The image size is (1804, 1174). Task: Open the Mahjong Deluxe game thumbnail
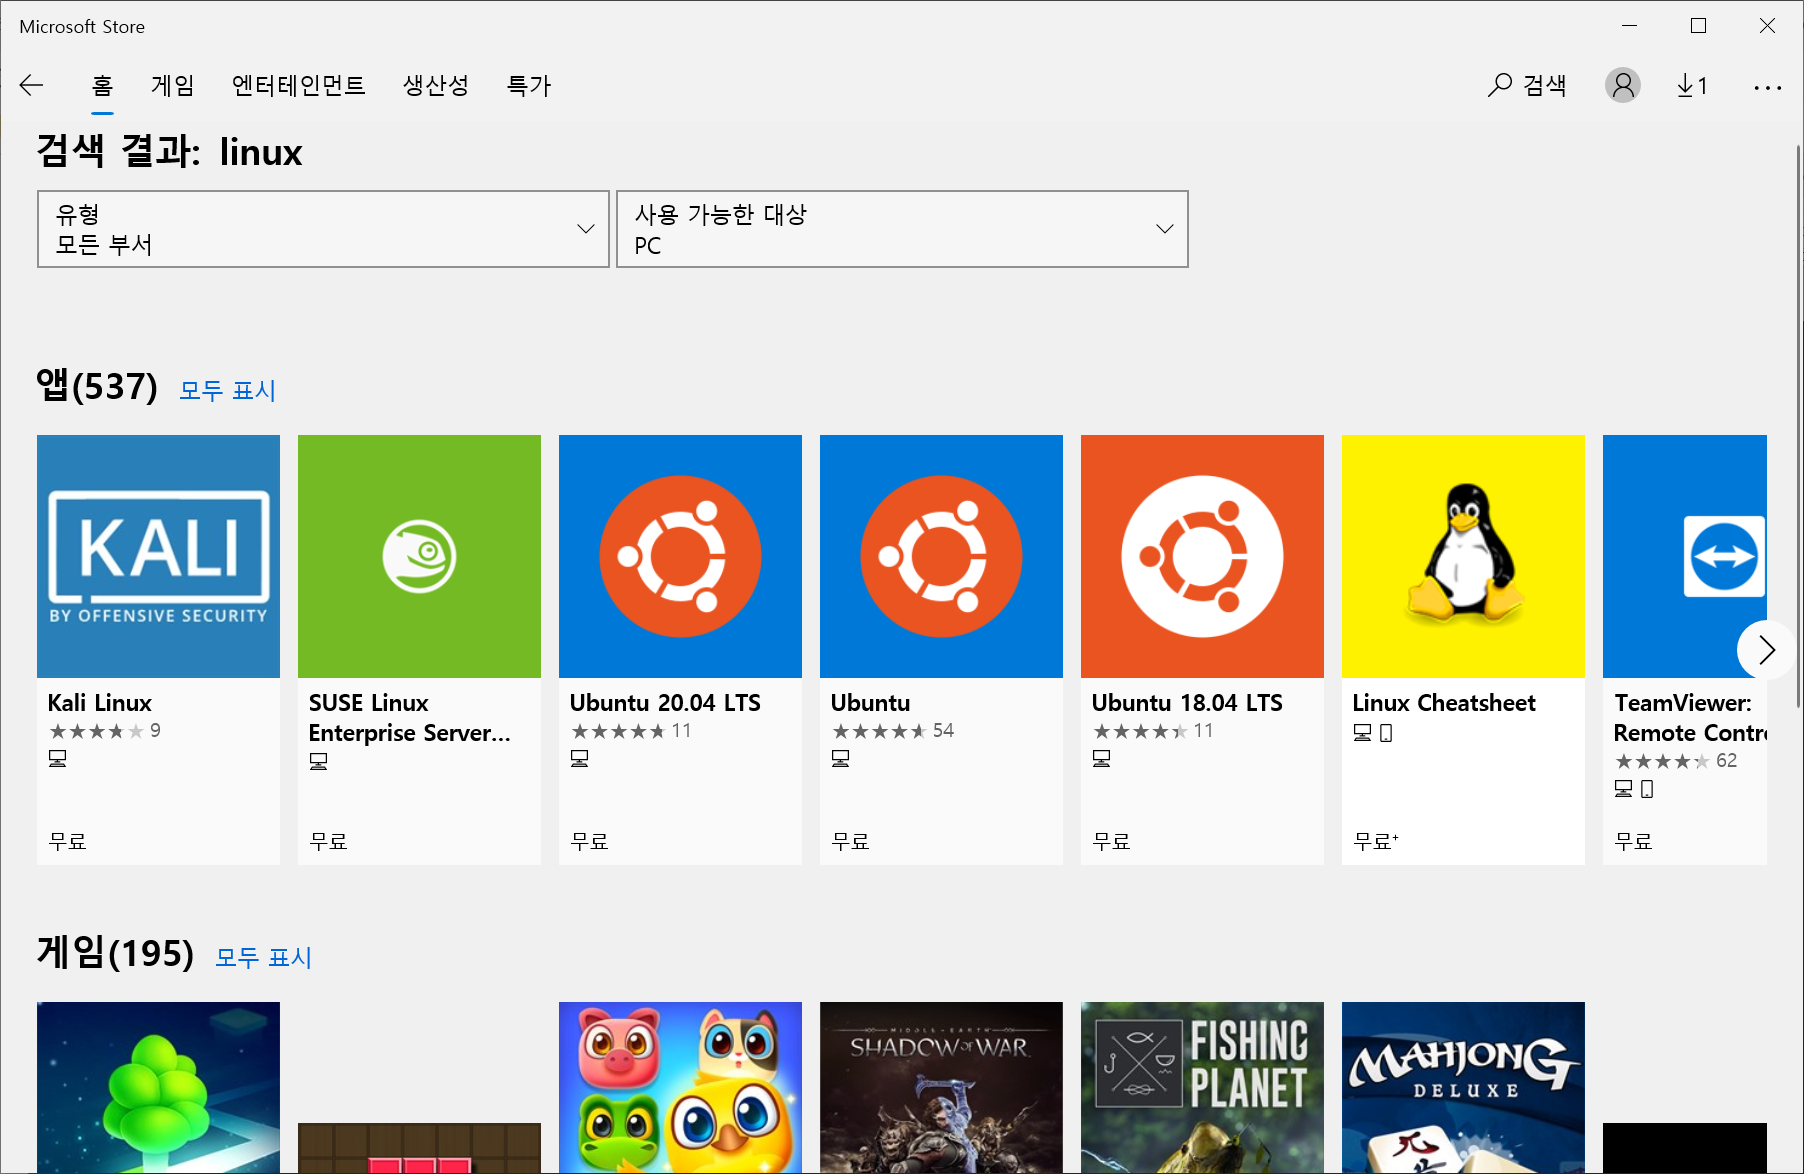click(x=1463, y=1088)
